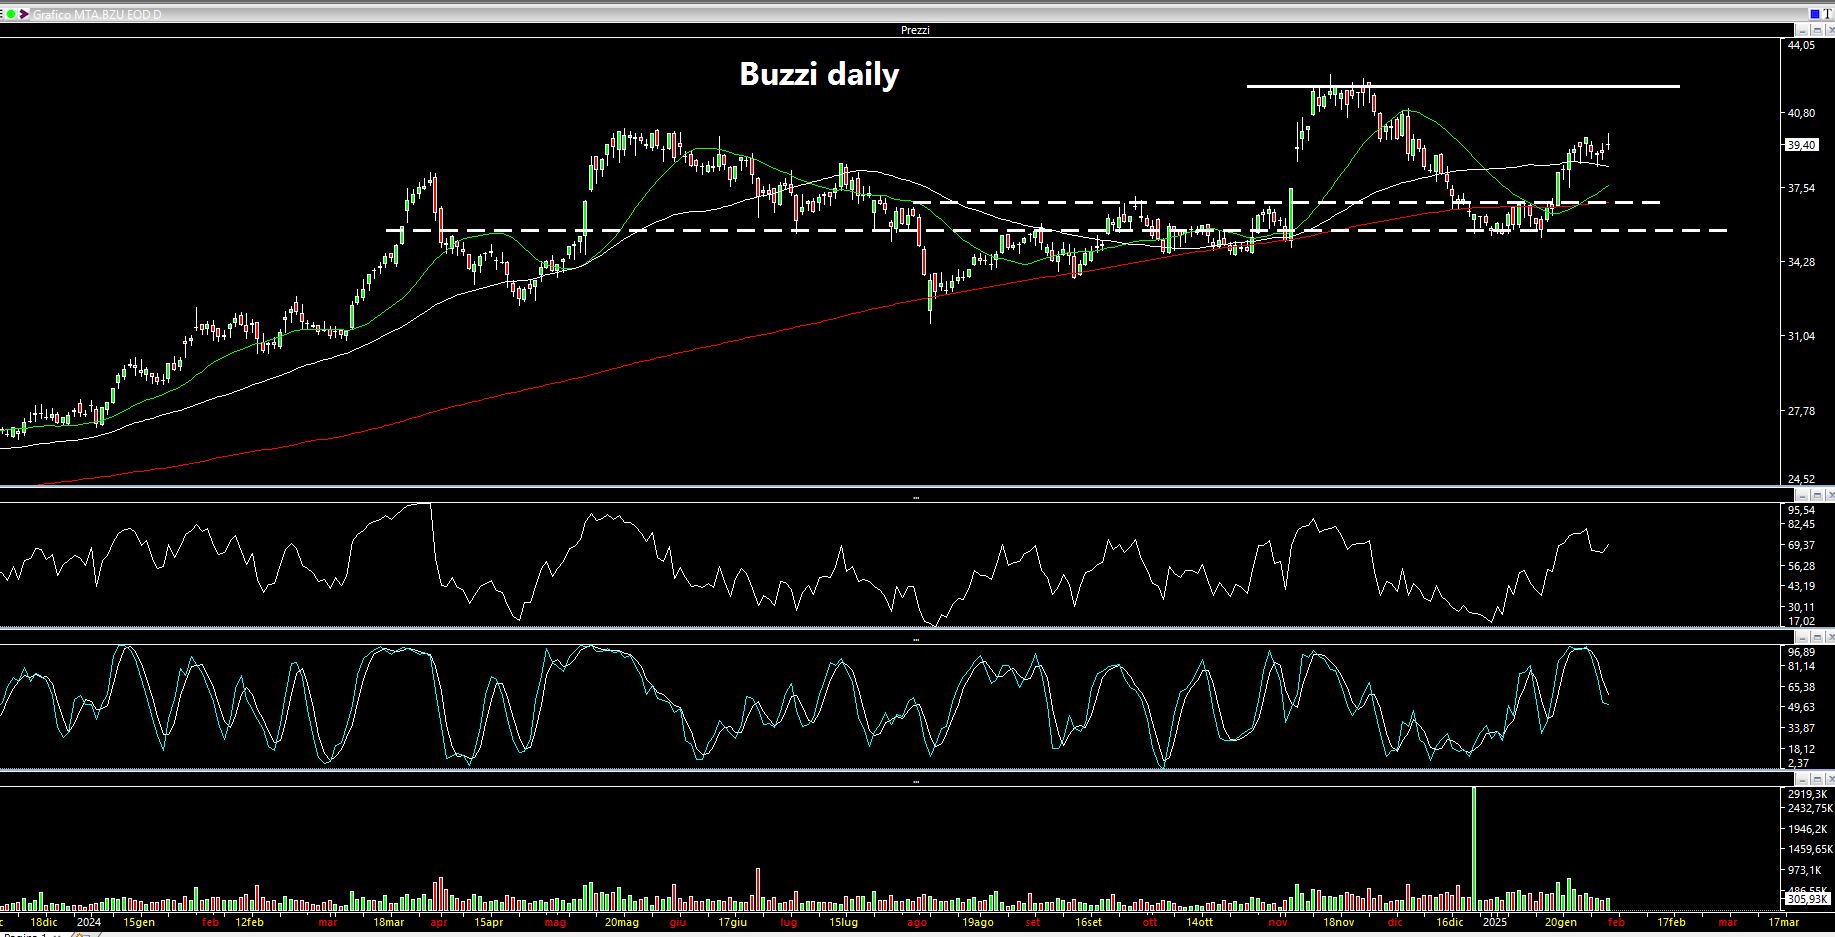Click the tall green volume spike bar
The width and height of the screenshot is (1835, 937).
(1474, 848)
